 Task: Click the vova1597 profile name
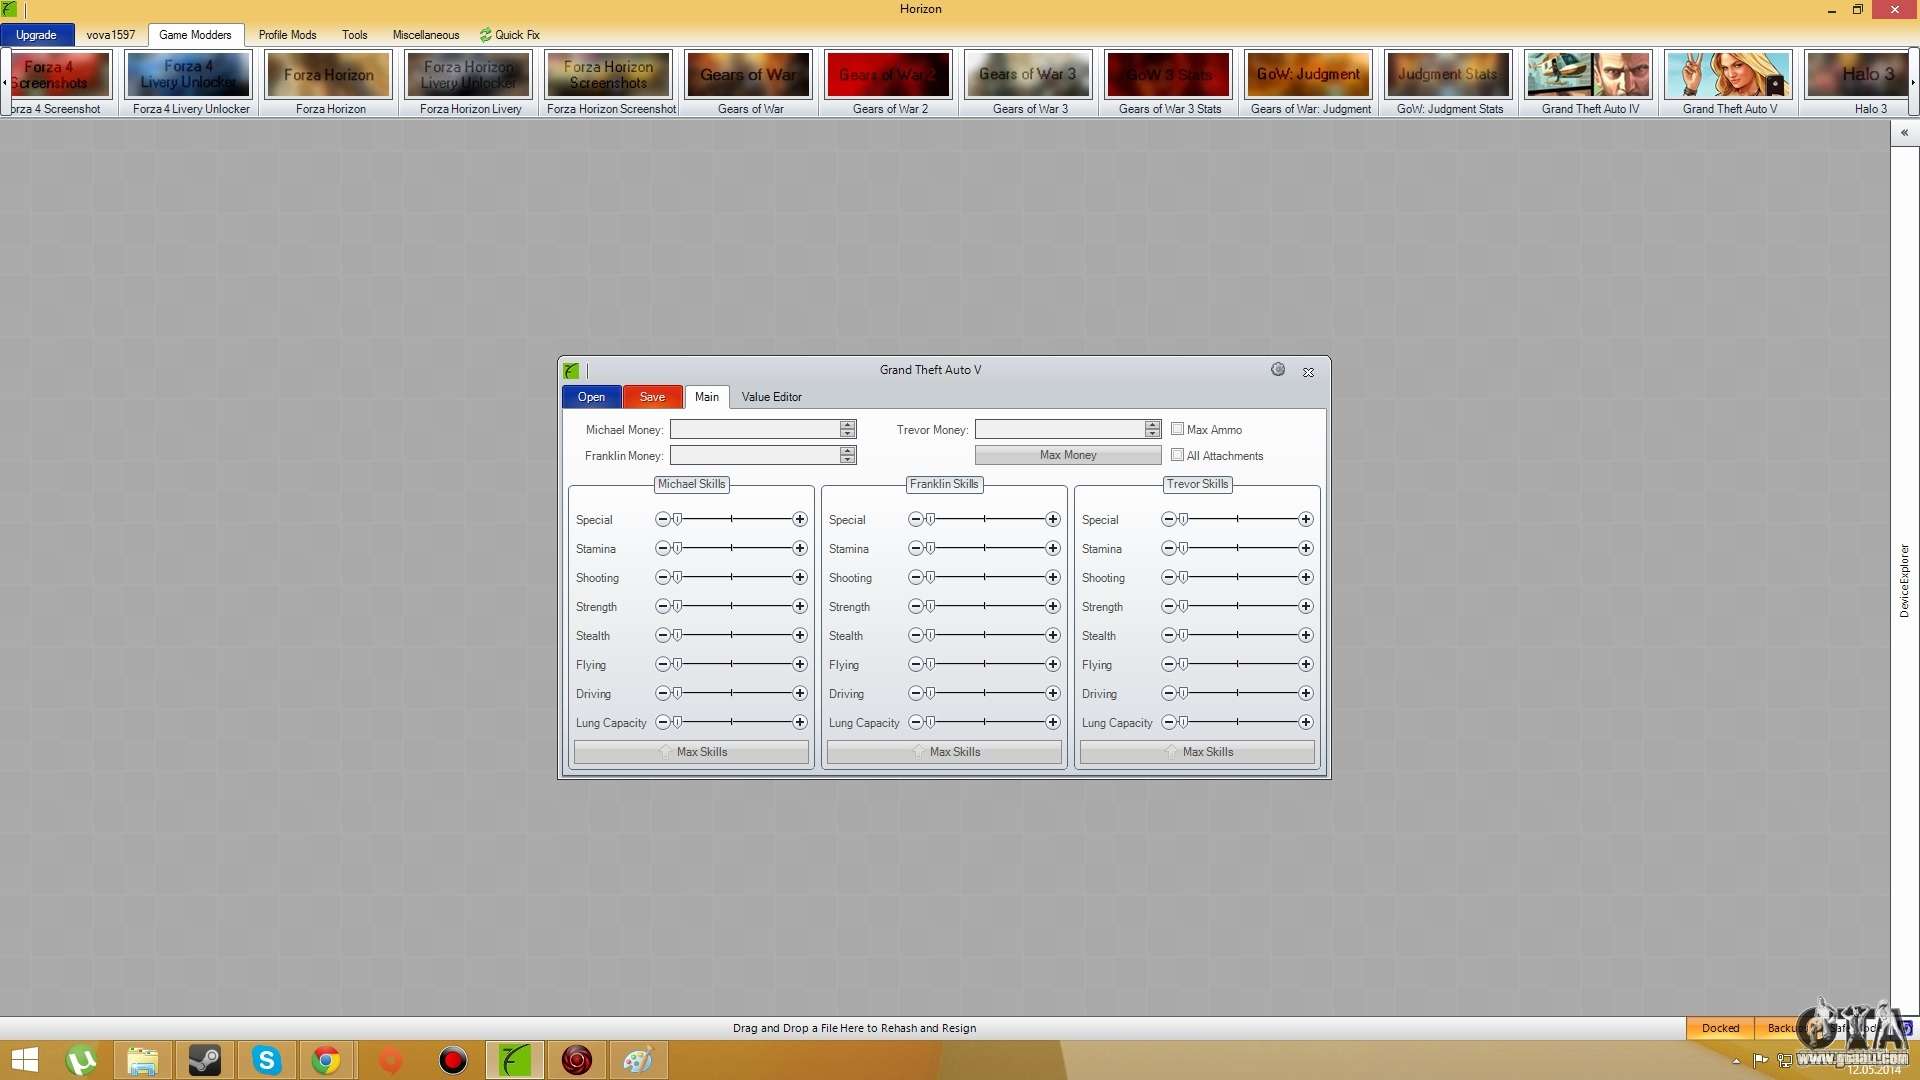coord(110,35)
